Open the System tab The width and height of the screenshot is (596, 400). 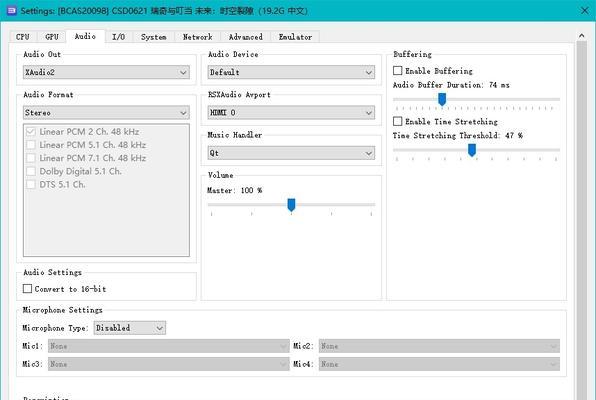(154, 37)
